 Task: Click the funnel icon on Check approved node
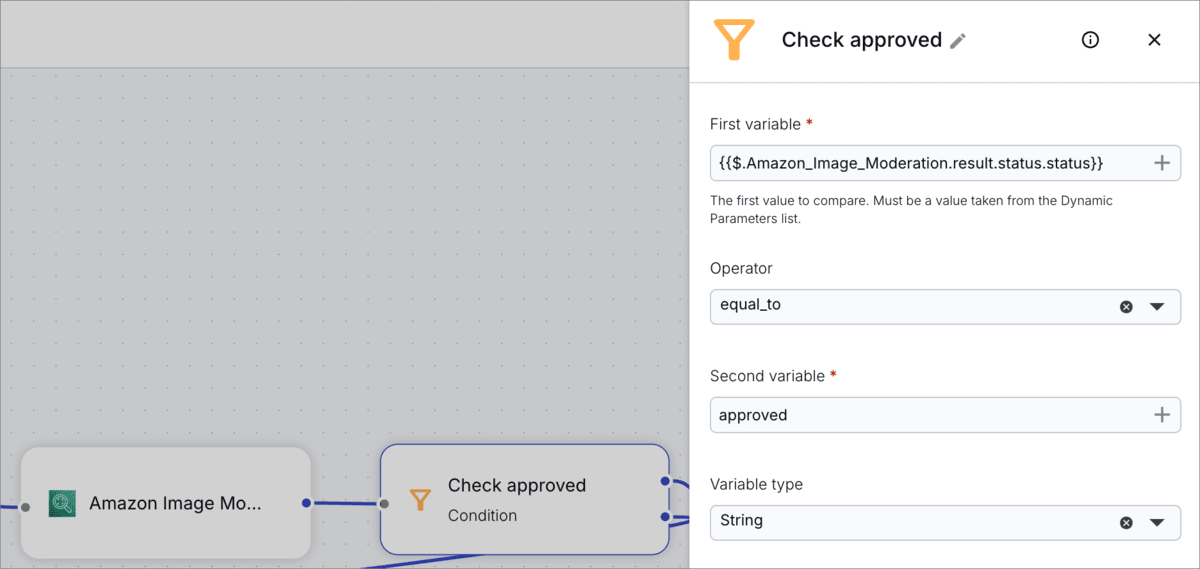[x=421, y=500]
